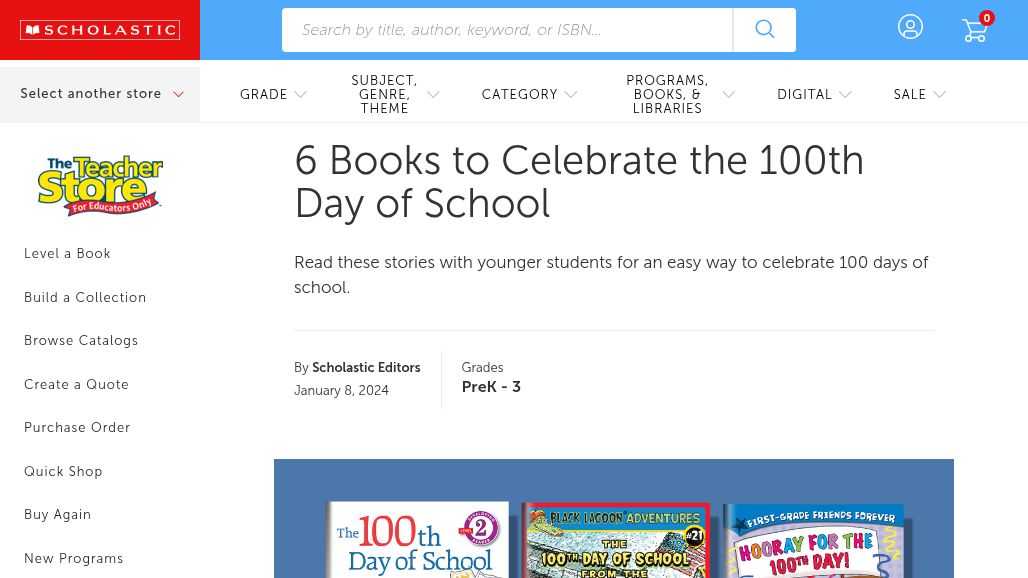Image resolution: width=1028 pixels, height=578 pixels.
Task: Open the user account icon
Action: click(x=910, y=27)
